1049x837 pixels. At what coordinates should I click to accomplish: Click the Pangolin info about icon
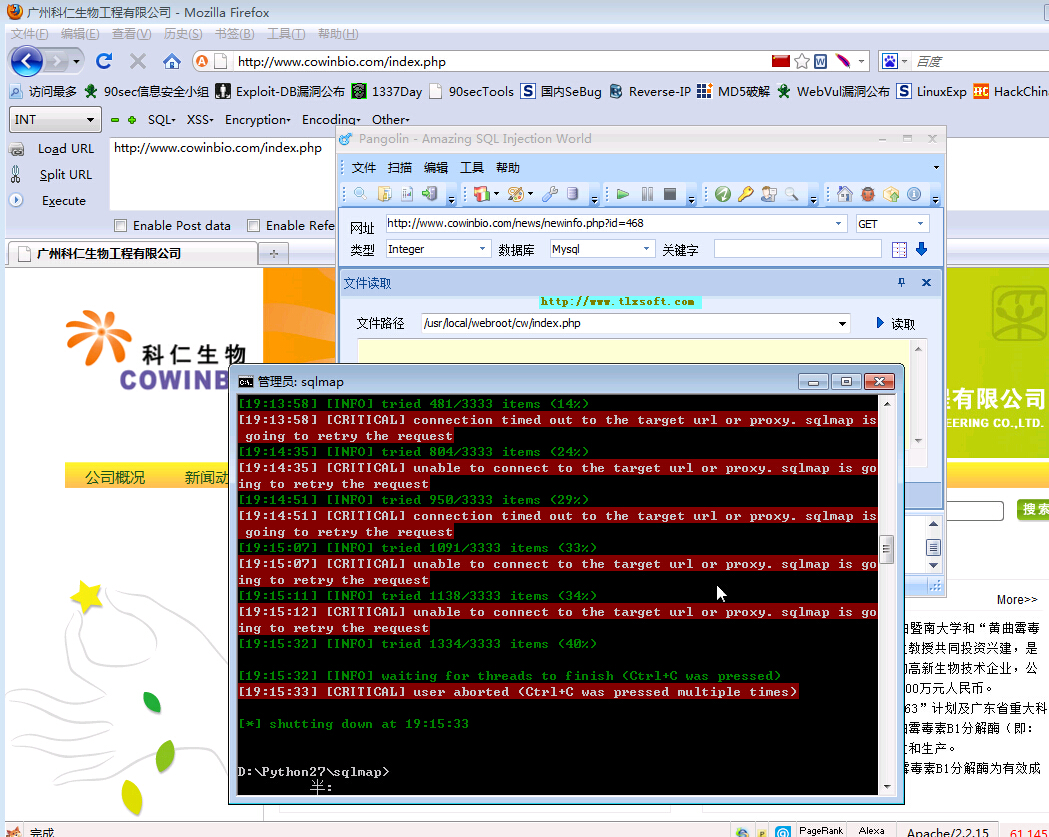[x=914, y=194]
